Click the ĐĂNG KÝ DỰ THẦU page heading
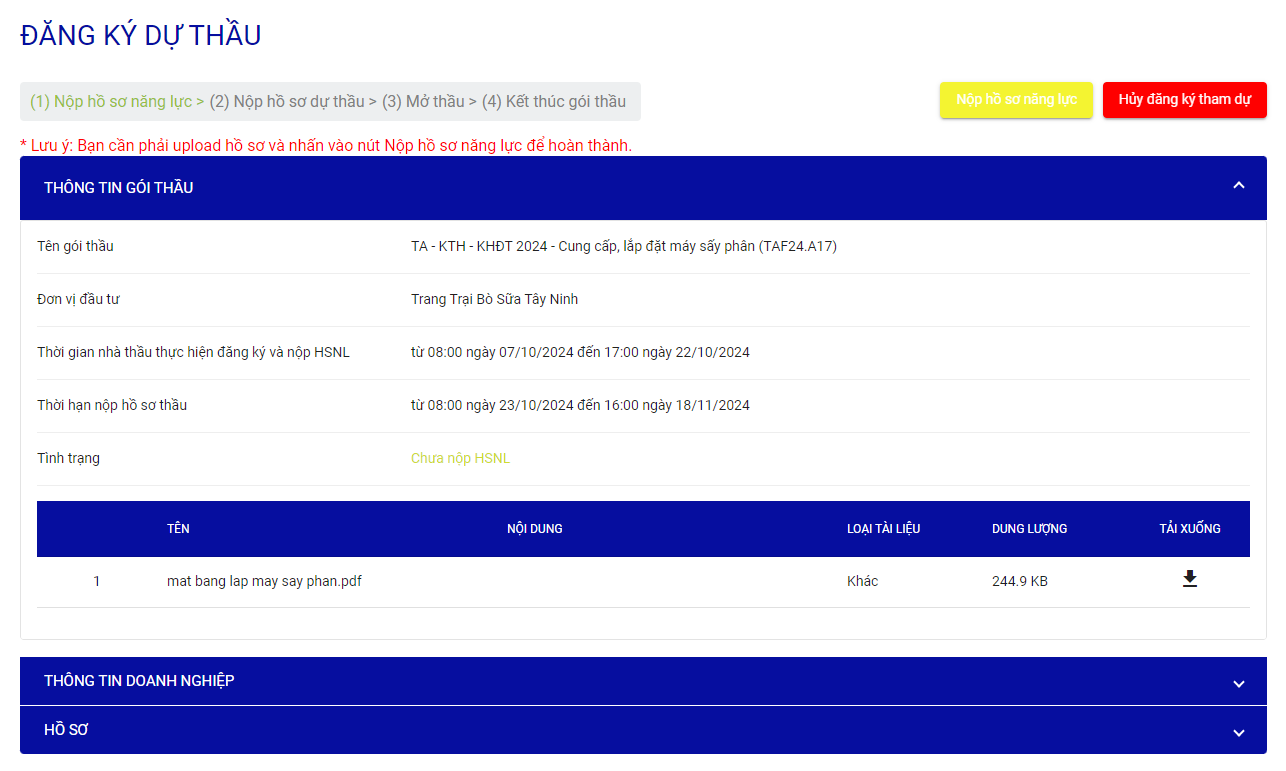This screenshot has width=1286, height=771. coord(141,36)
